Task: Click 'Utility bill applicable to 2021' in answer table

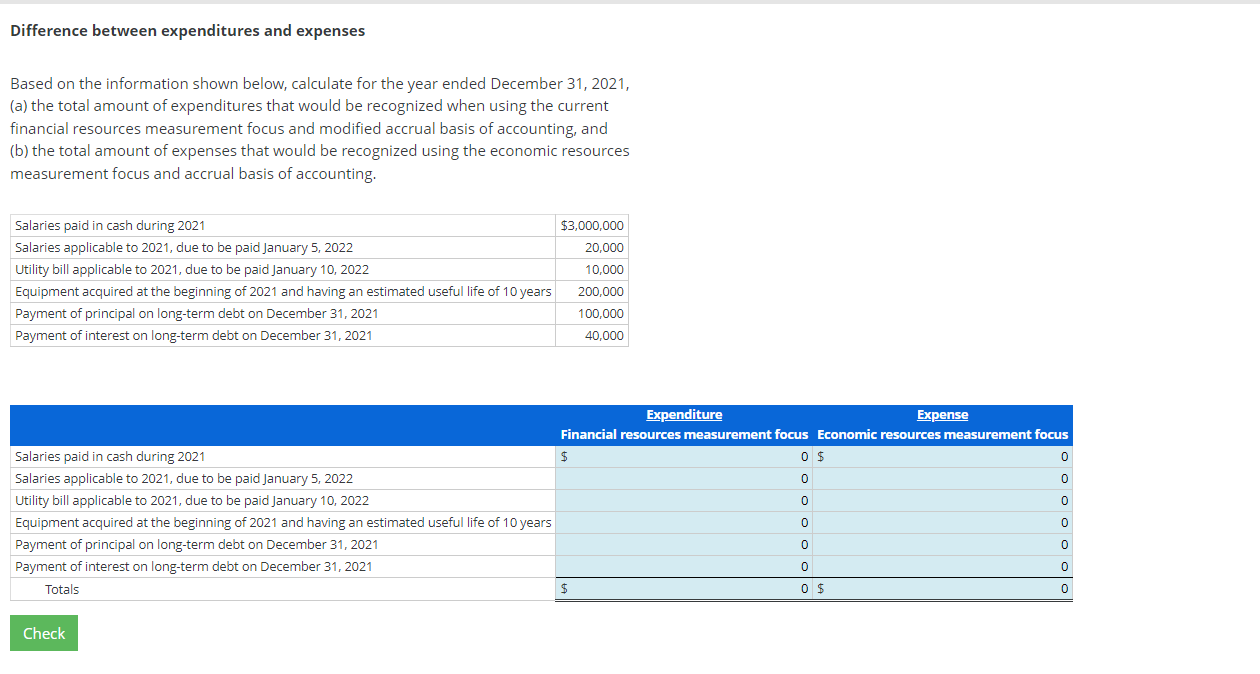Action: tap(192, 501)
